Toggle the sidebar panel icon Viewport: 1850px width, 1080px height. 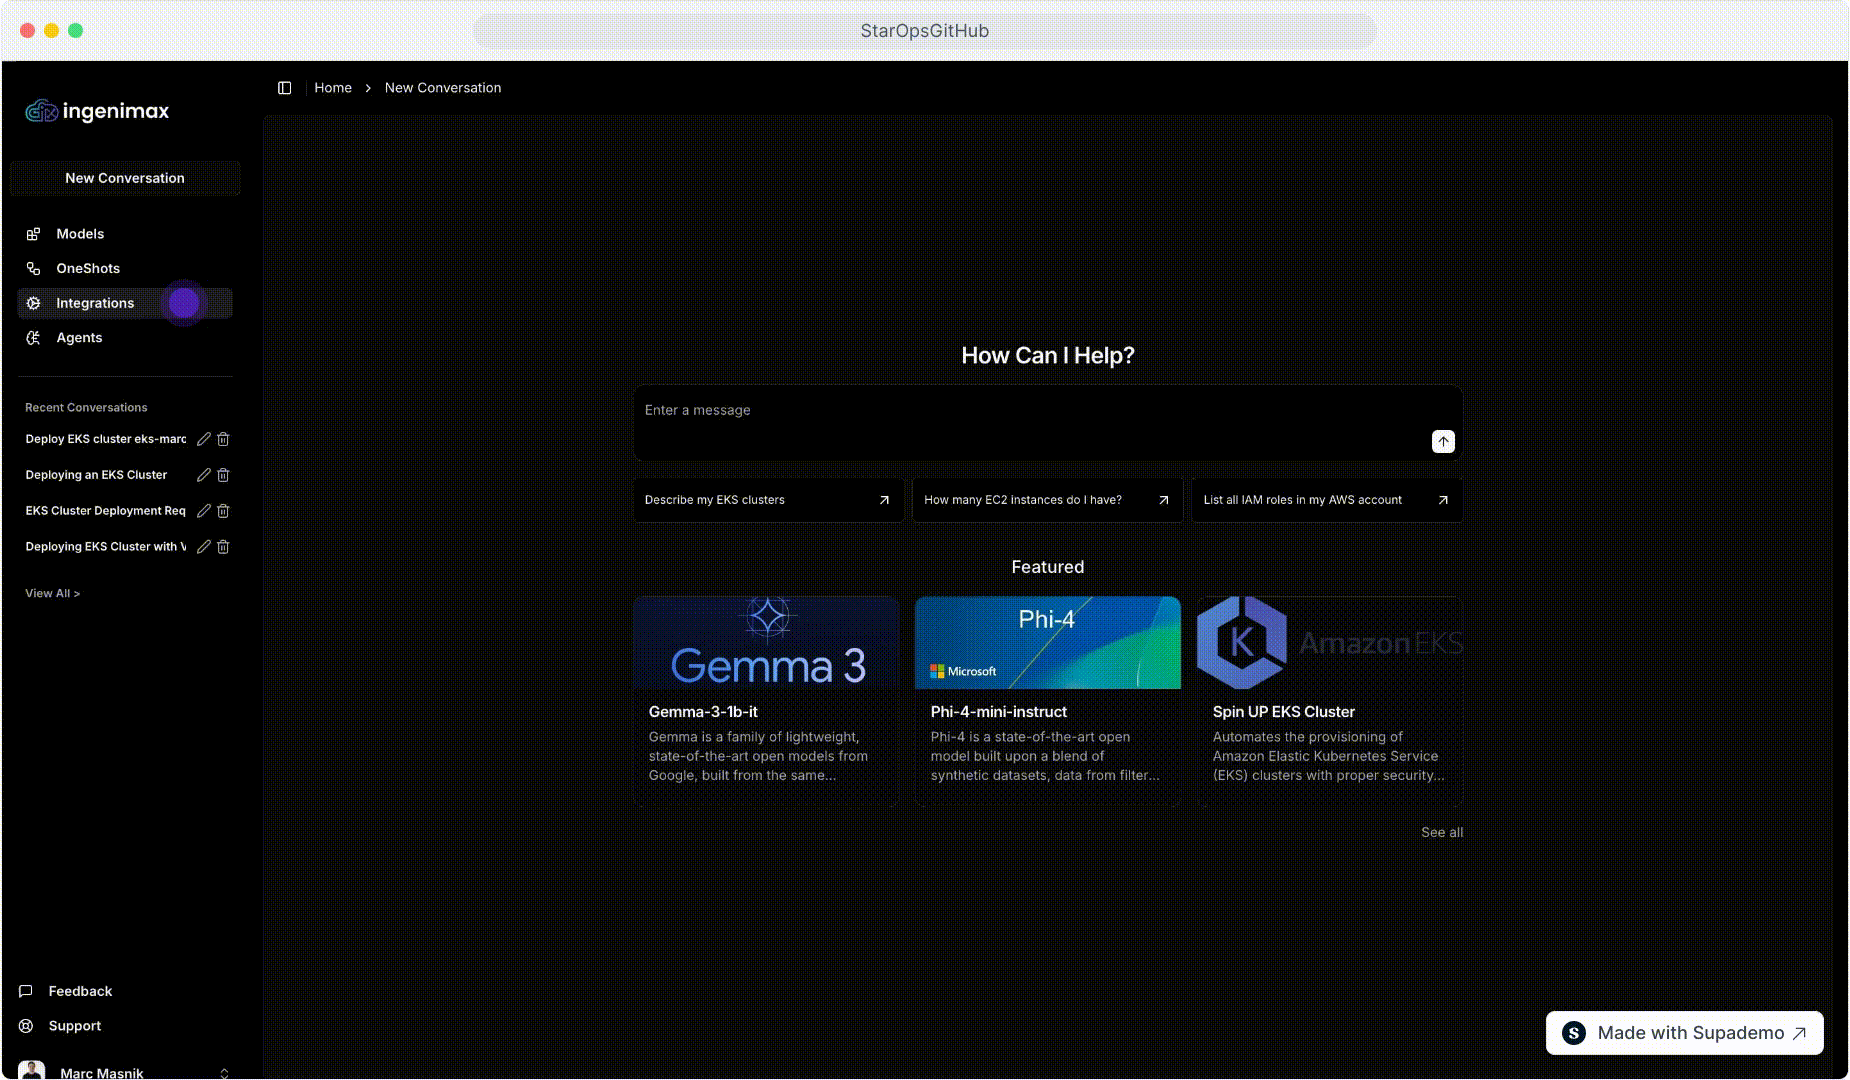click(x=284, y=88)
